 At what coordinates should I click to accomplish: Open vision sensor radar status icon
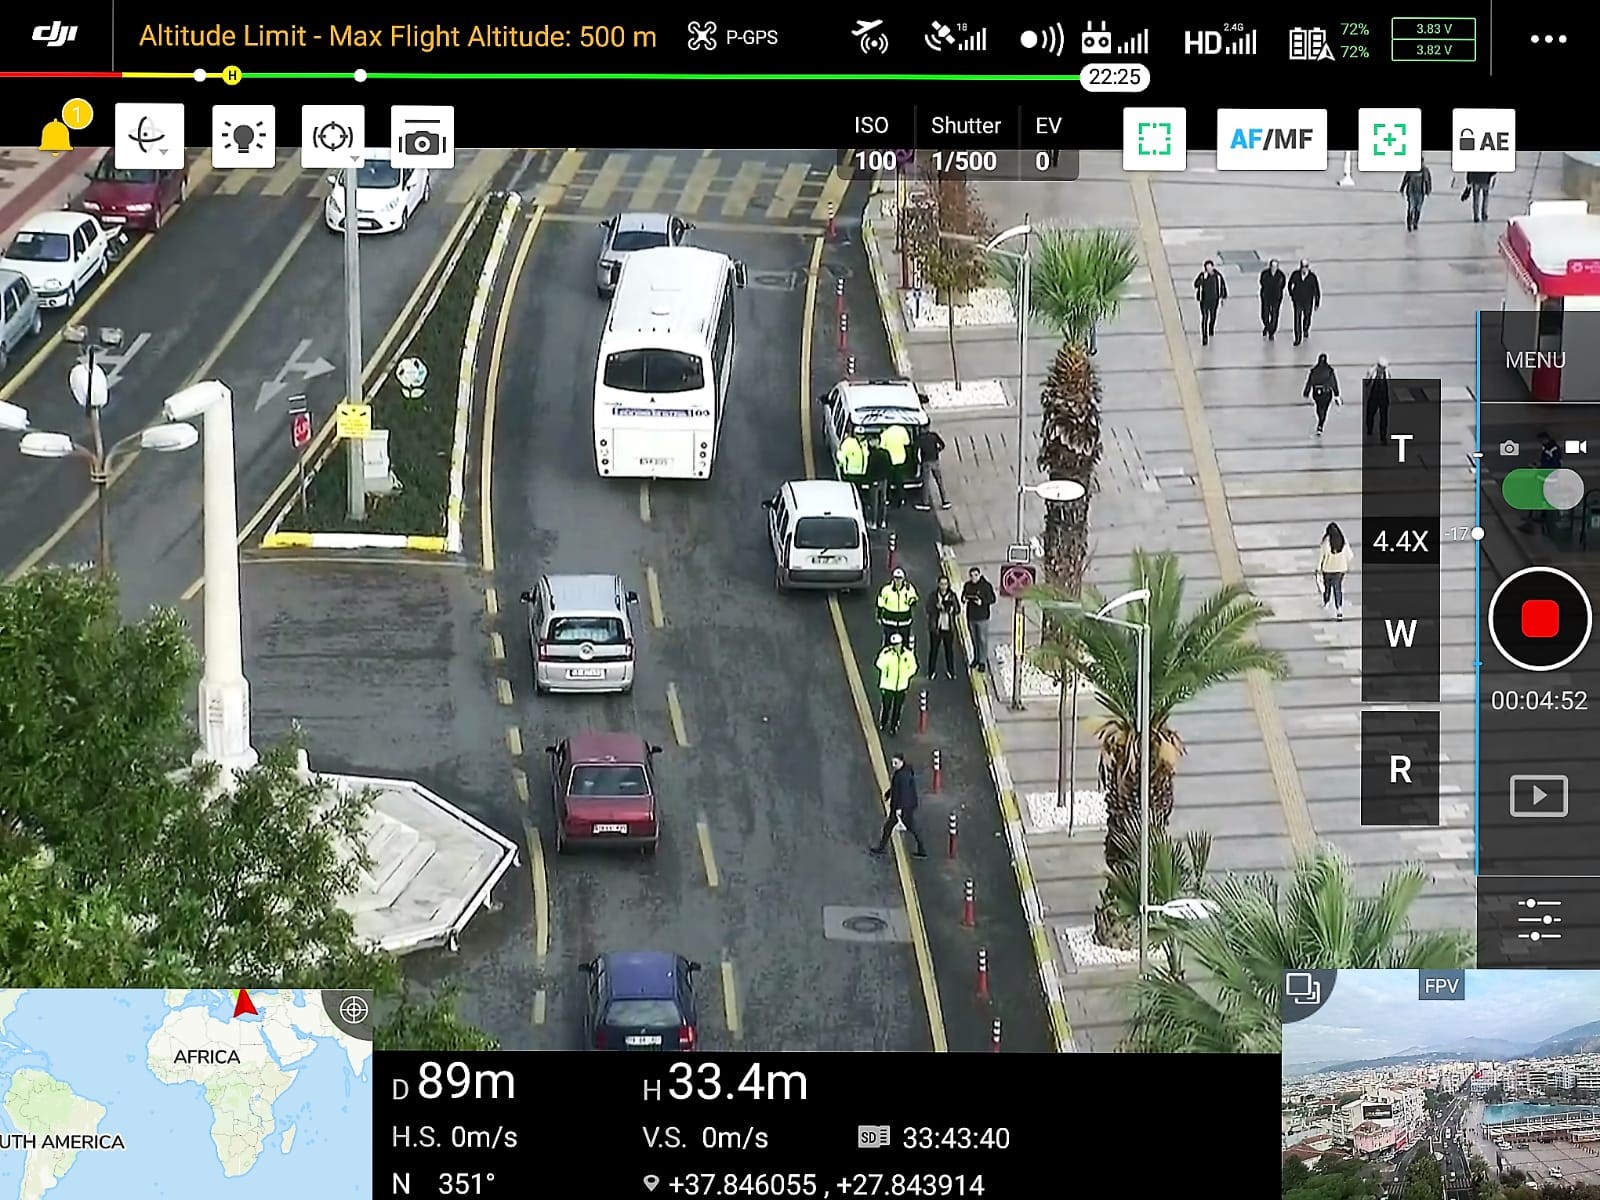click(1041, 40)
